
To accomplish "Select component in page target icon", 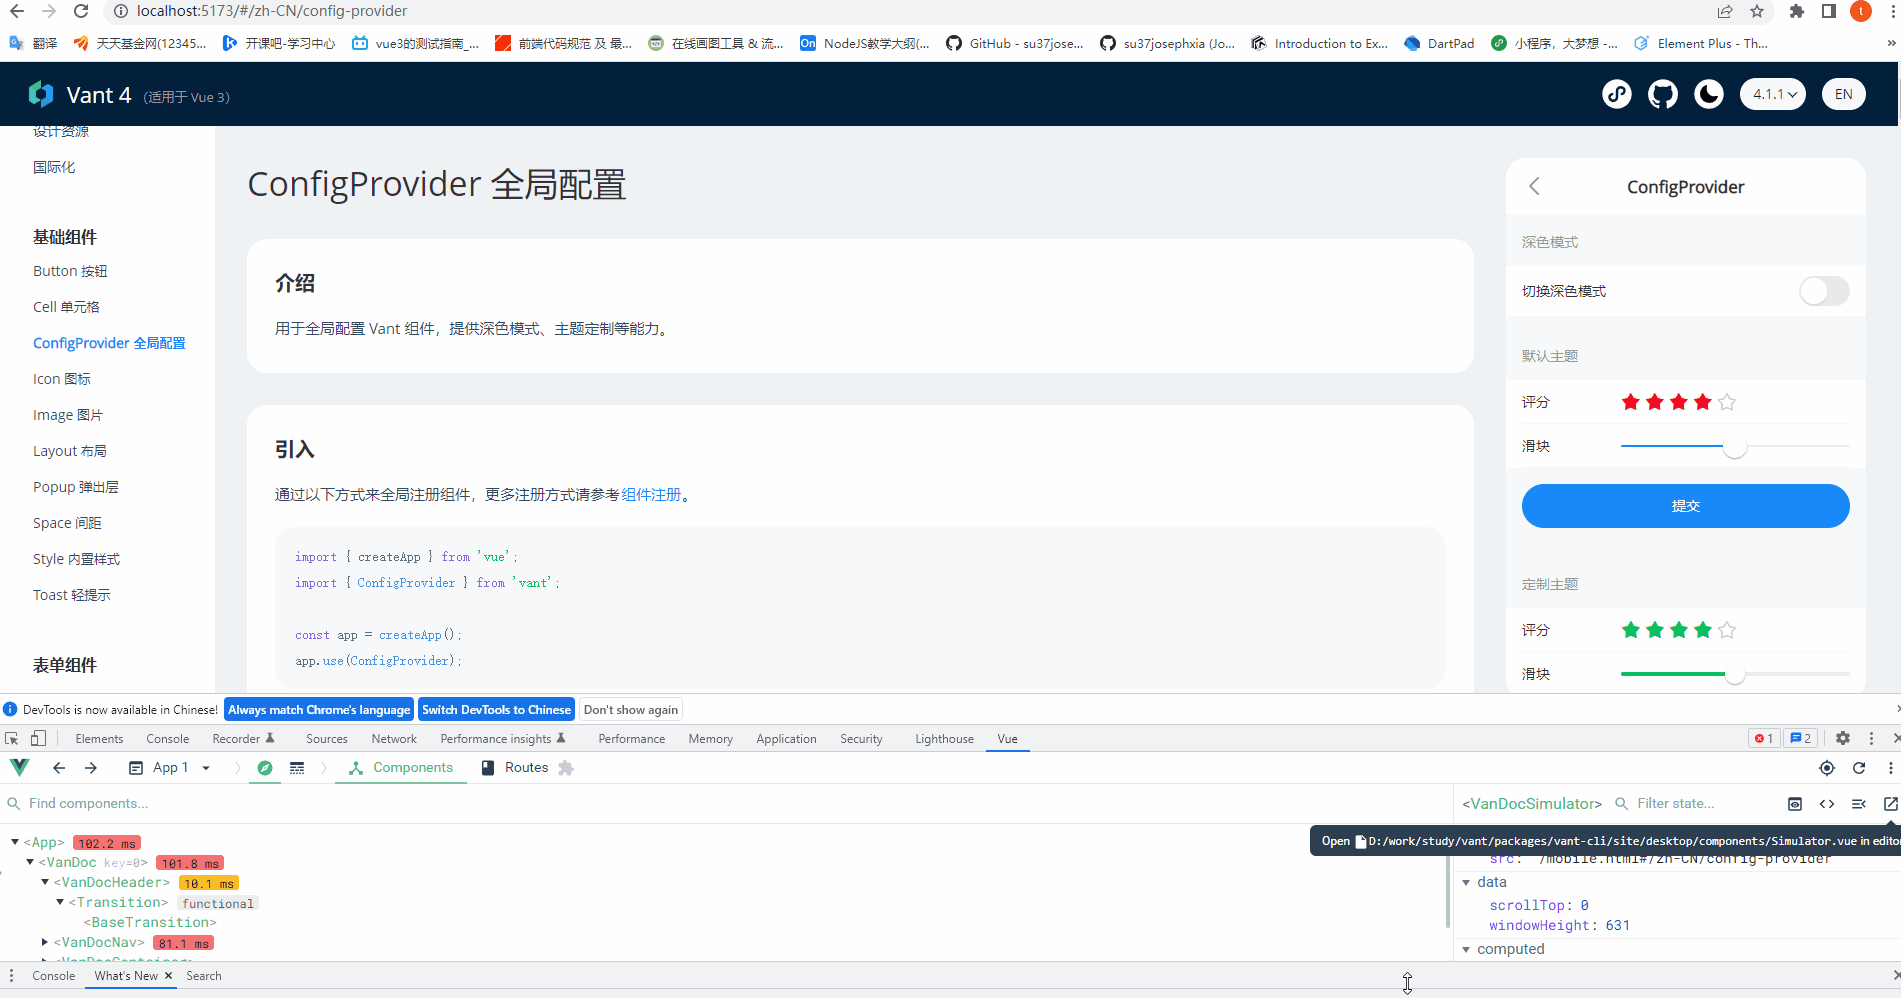I will click(1827, 768).
